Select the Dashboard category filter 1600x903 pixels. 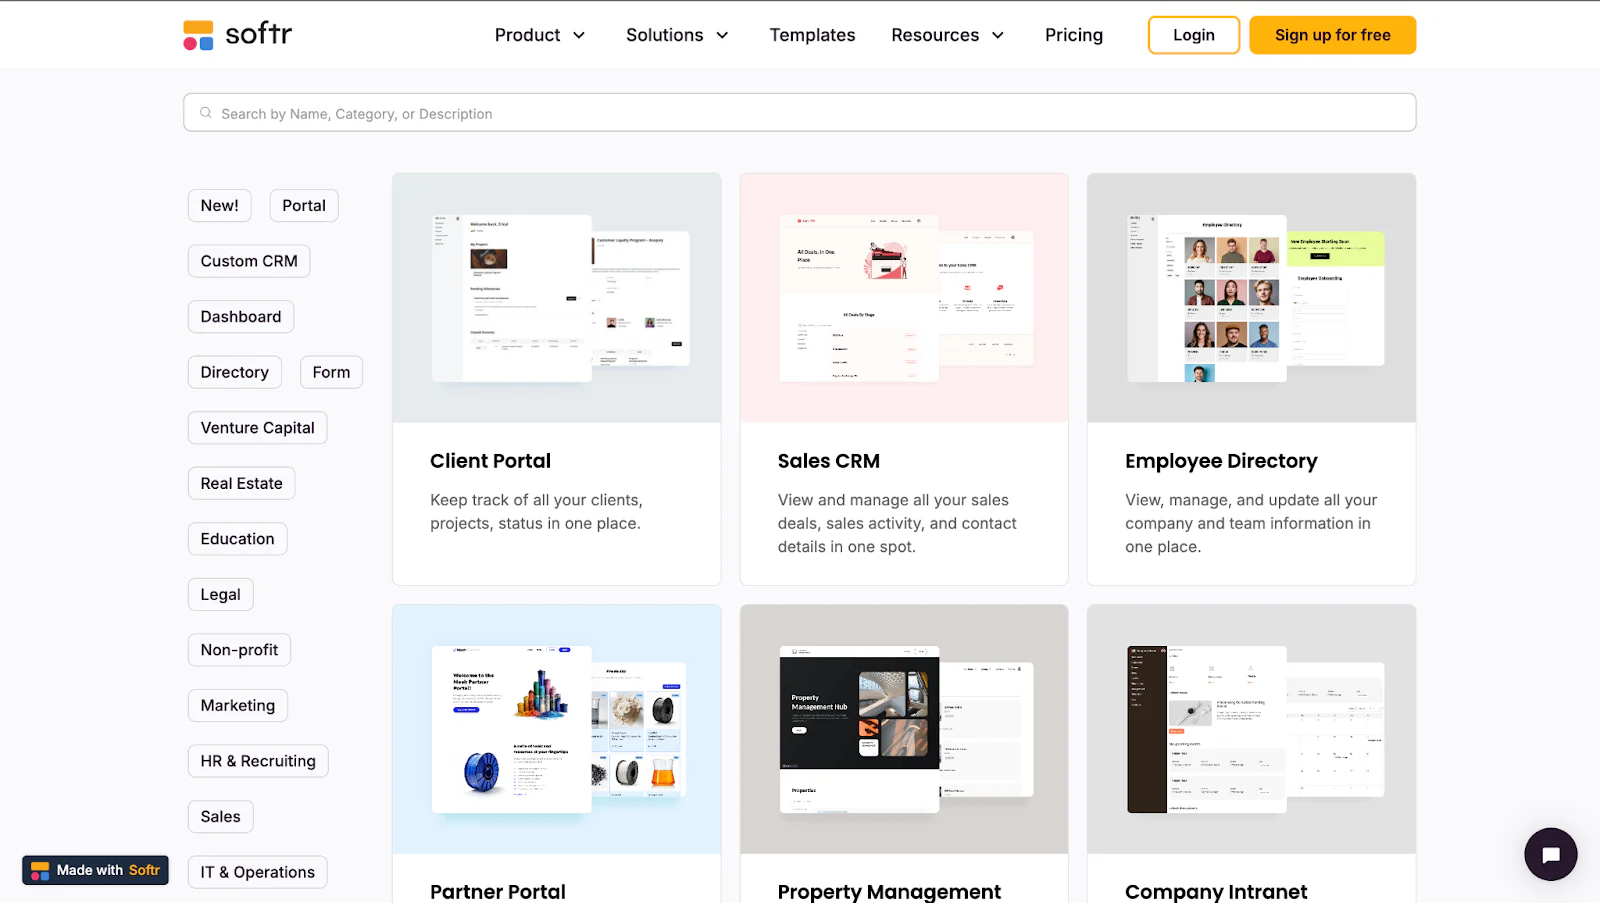click(x=241, y=316)
